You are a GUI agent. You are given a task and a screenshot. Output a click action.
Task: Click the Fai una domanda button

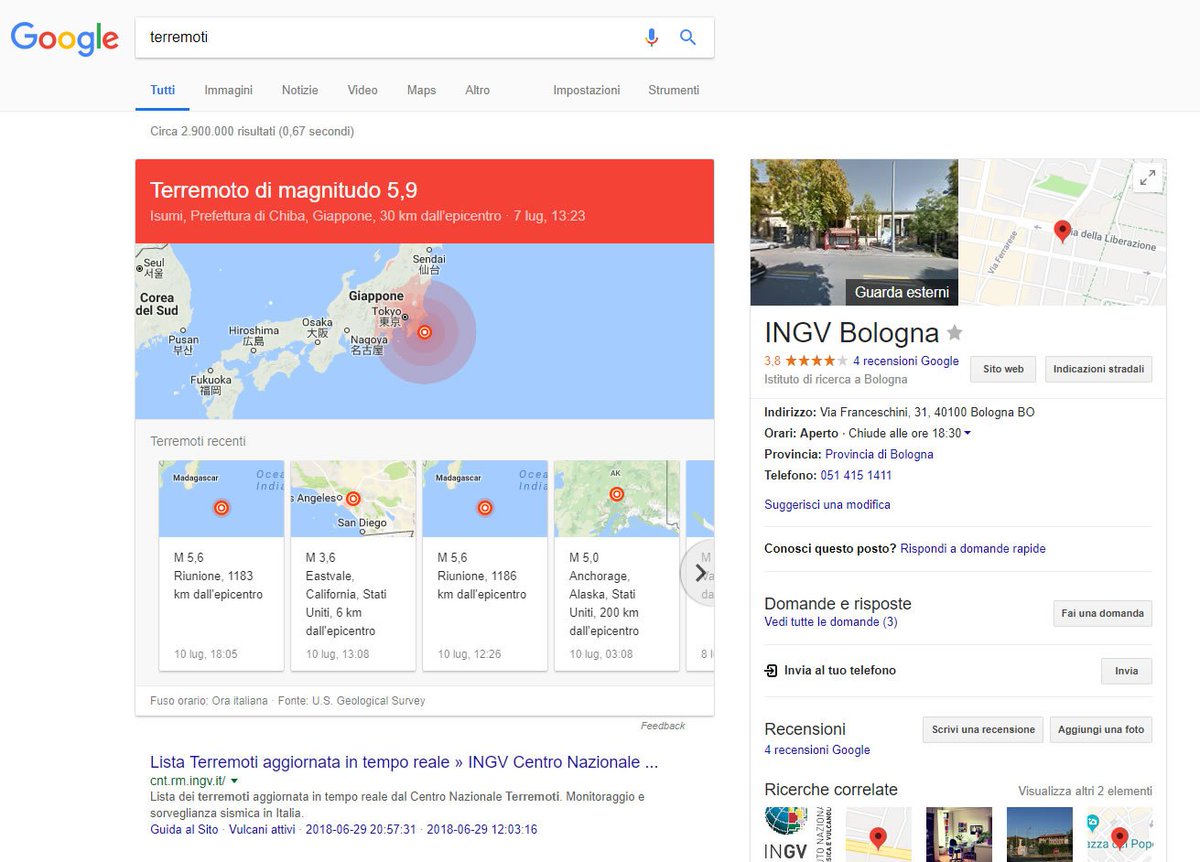pos(1103,613)
